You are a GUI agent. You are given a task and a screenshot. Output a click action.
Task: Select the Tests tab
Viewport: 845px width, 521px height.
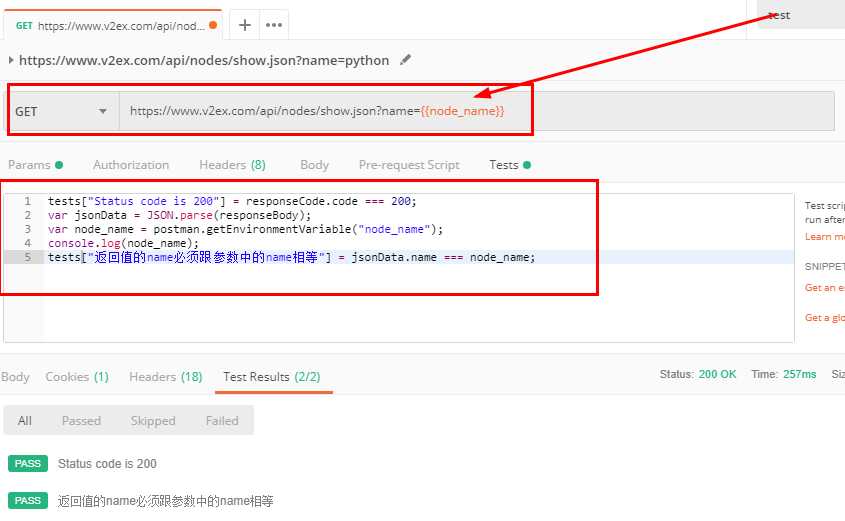click(x=510, y=165)
